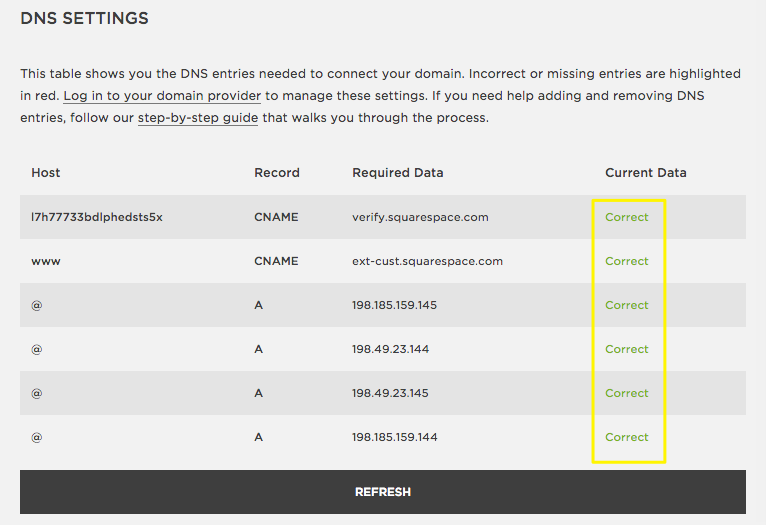The width and height of the screenshot is (766, 525).
Task: Select IP address 198.185.159.145
Action: pos(394,305)
